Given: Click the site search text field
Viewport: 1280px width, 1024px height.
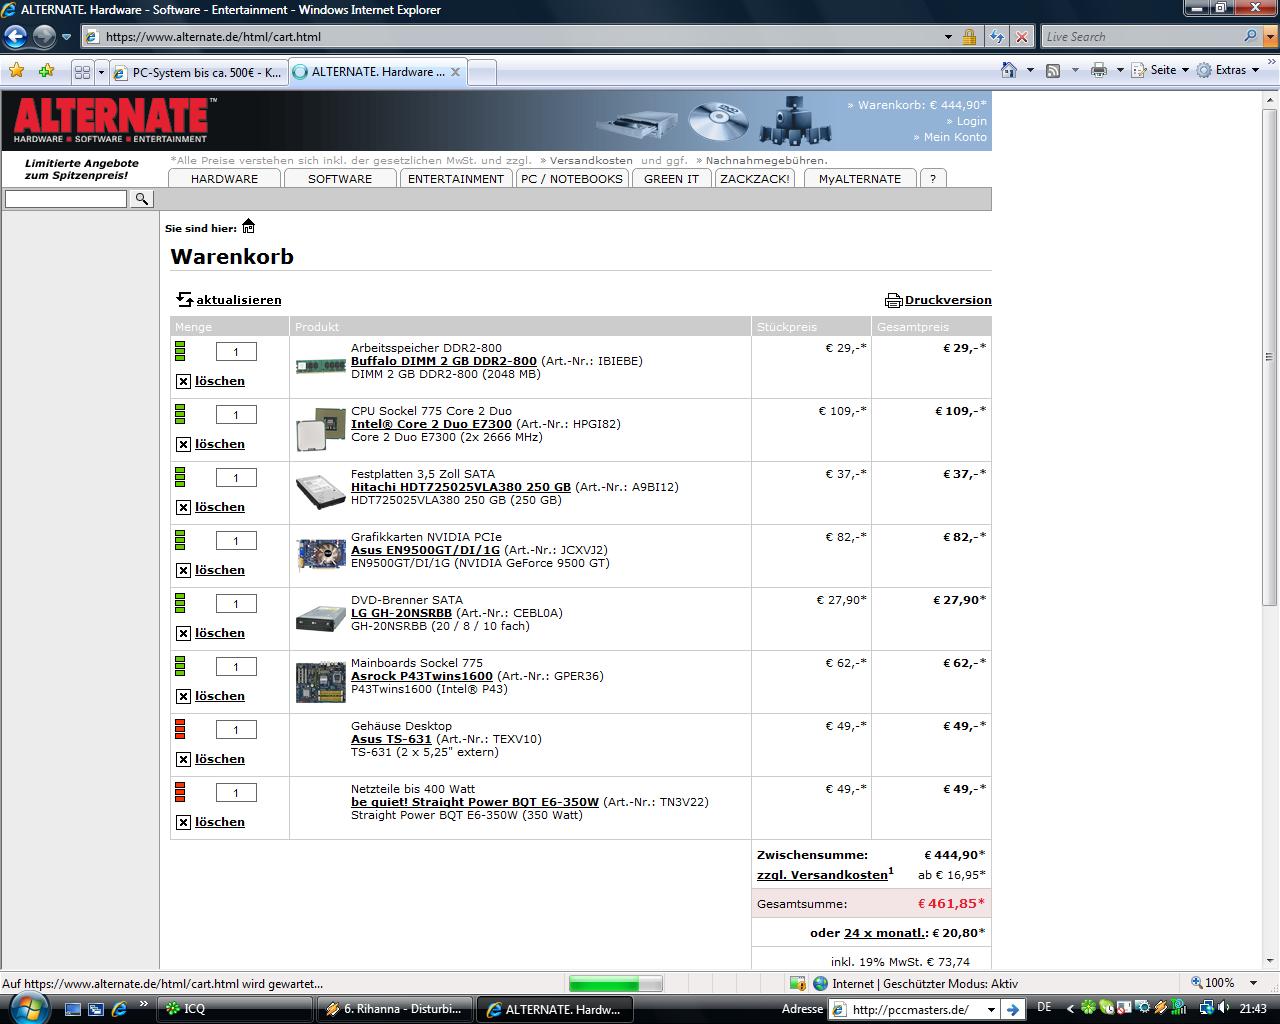Looking at the screenshot, I should coord(66,199).
